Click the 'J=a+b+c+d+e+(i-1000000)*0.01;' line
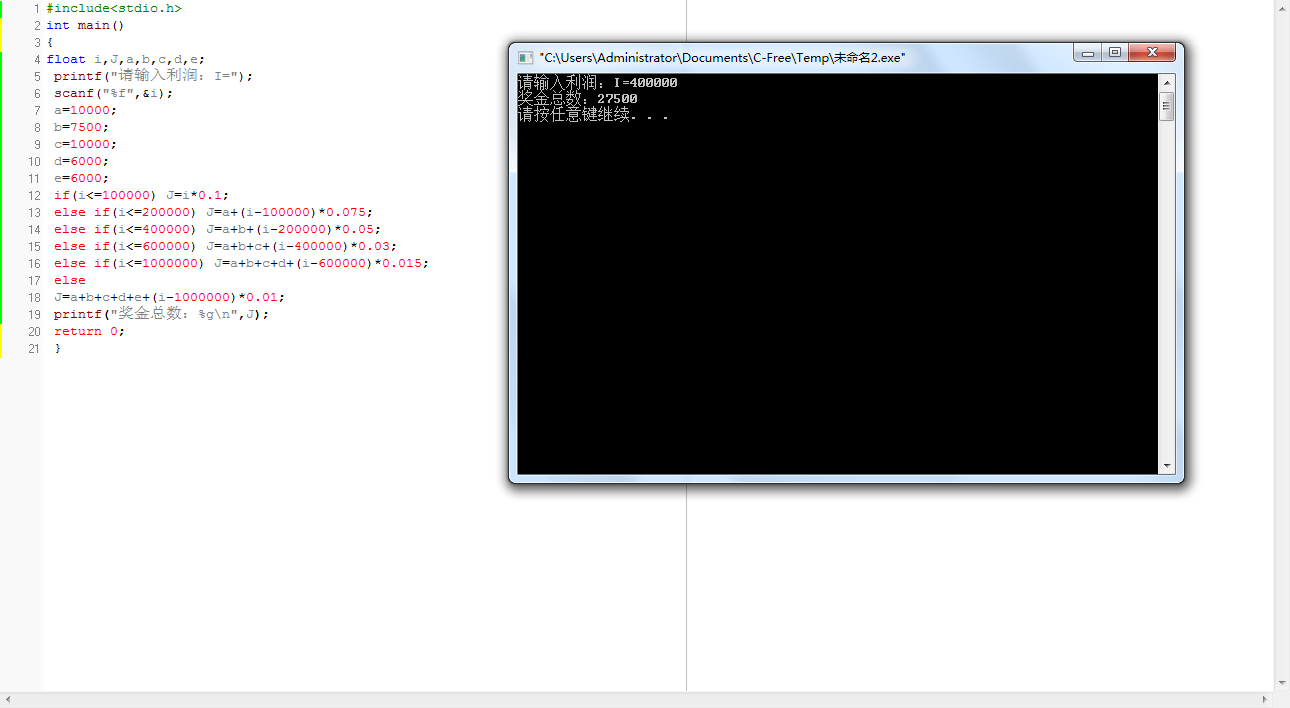Screen dimensions: 1290x708 [x=169, y=297]
